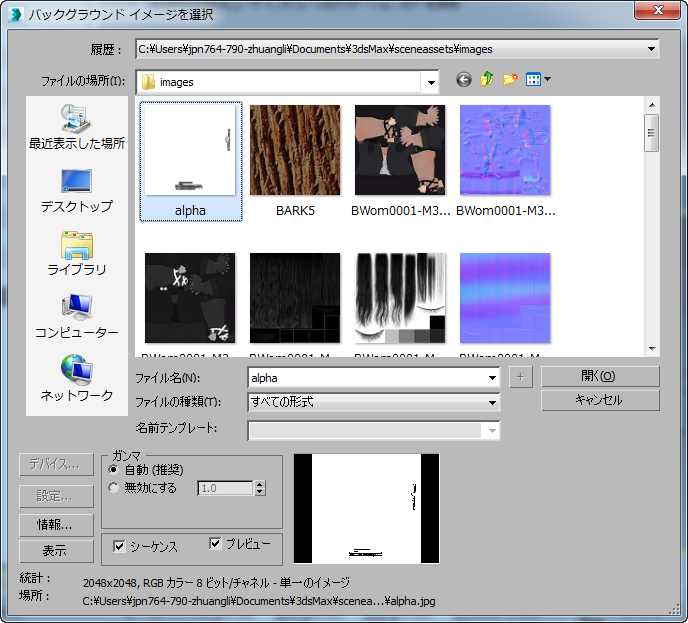Open ライブラリ location
Image resolution: width=688 pixels, height=623 pixels.
(x=77, y=254)
